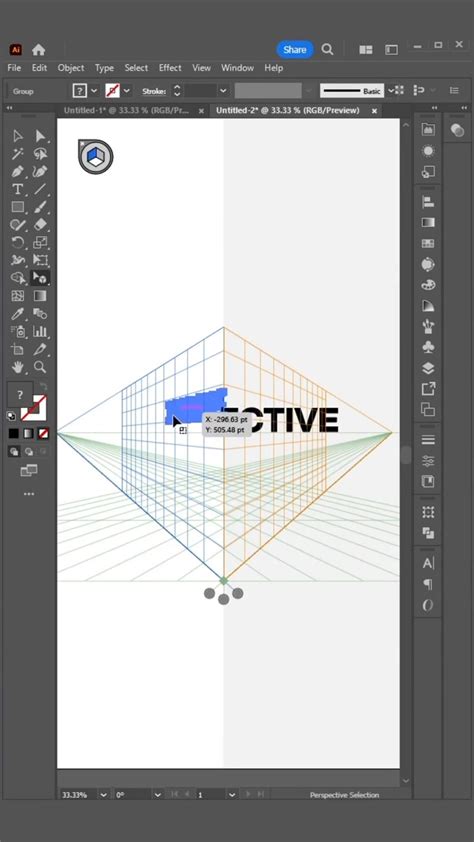Select the Rectangle tool
474x842 pixels.
pyautogui.click(x=18, y=207)
